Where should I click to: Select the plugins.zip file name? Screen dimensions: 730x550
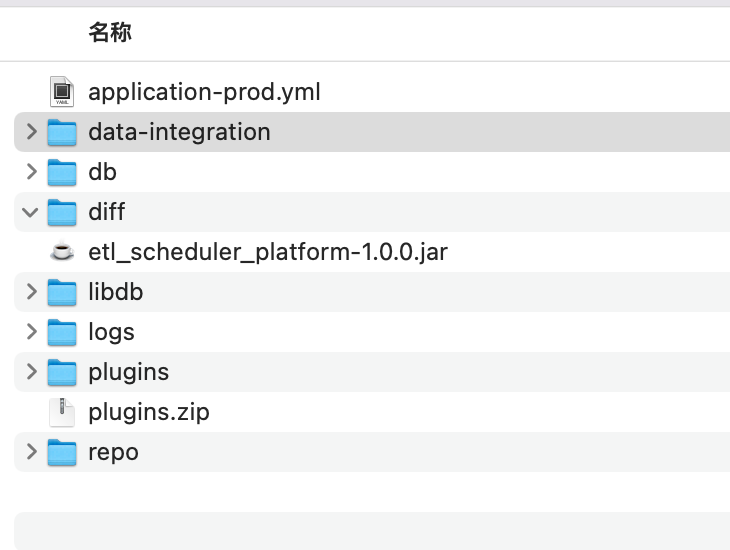[148, 412]
